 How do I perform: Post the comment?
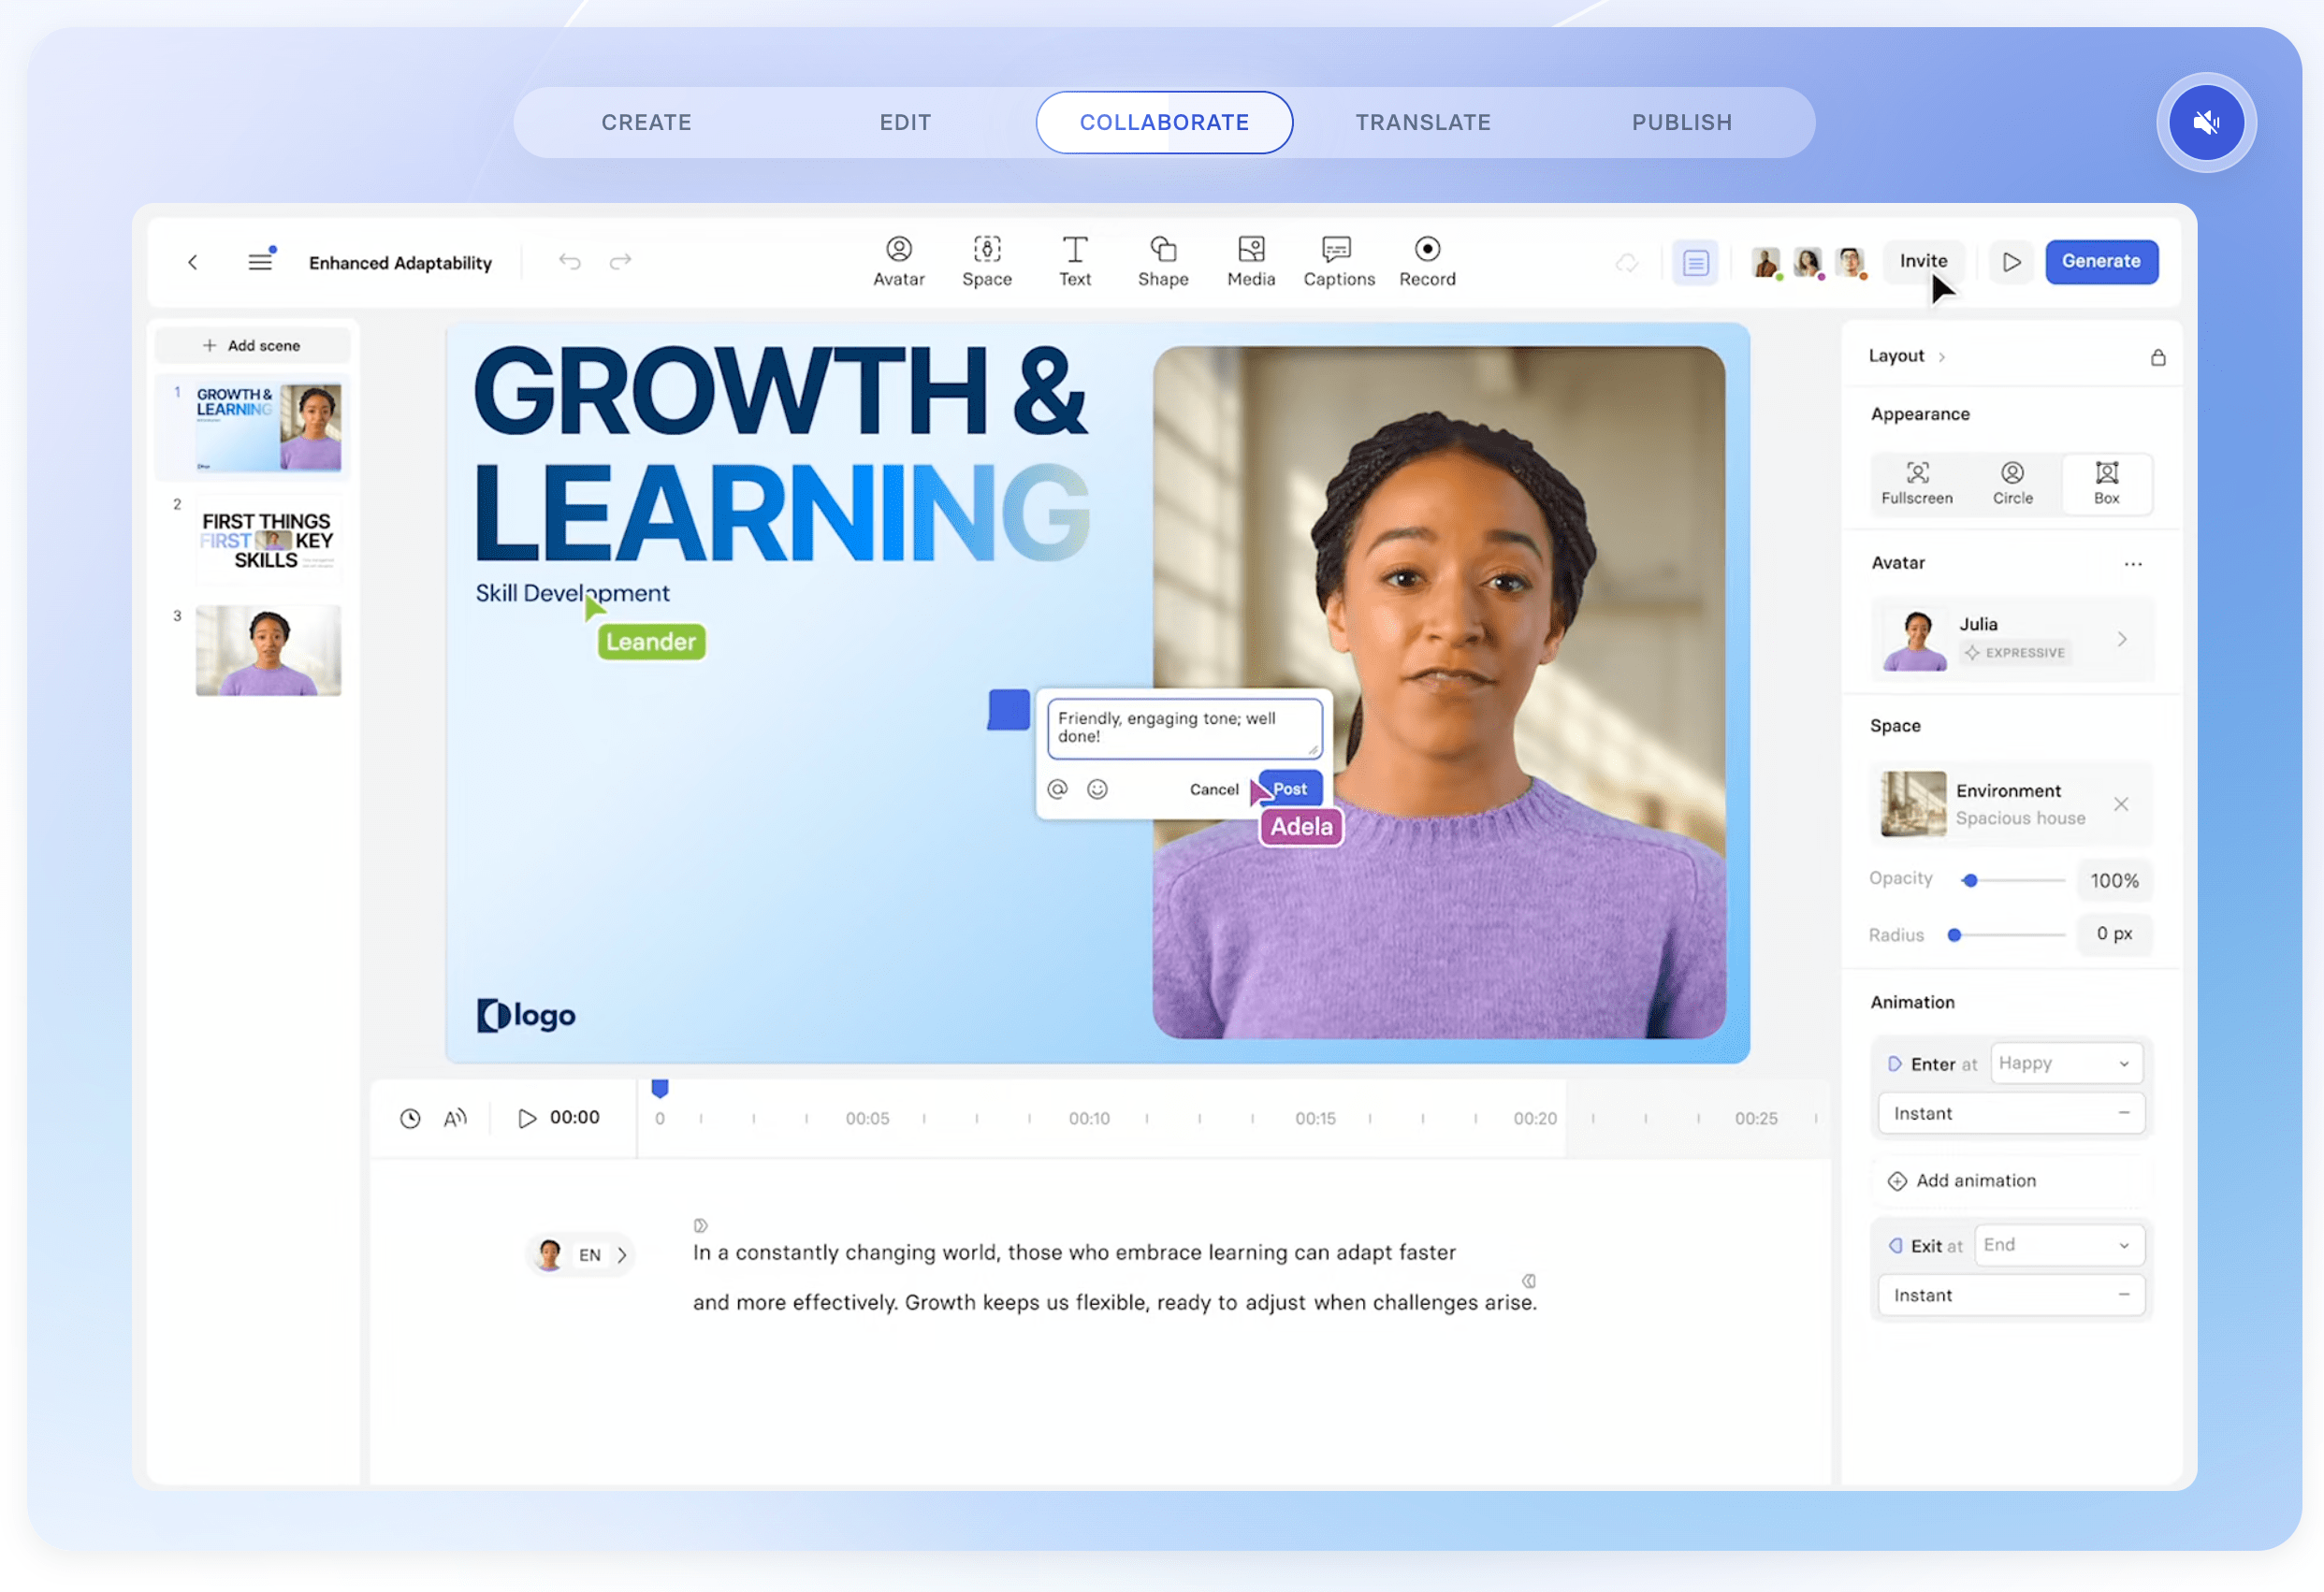point(1290,789)
